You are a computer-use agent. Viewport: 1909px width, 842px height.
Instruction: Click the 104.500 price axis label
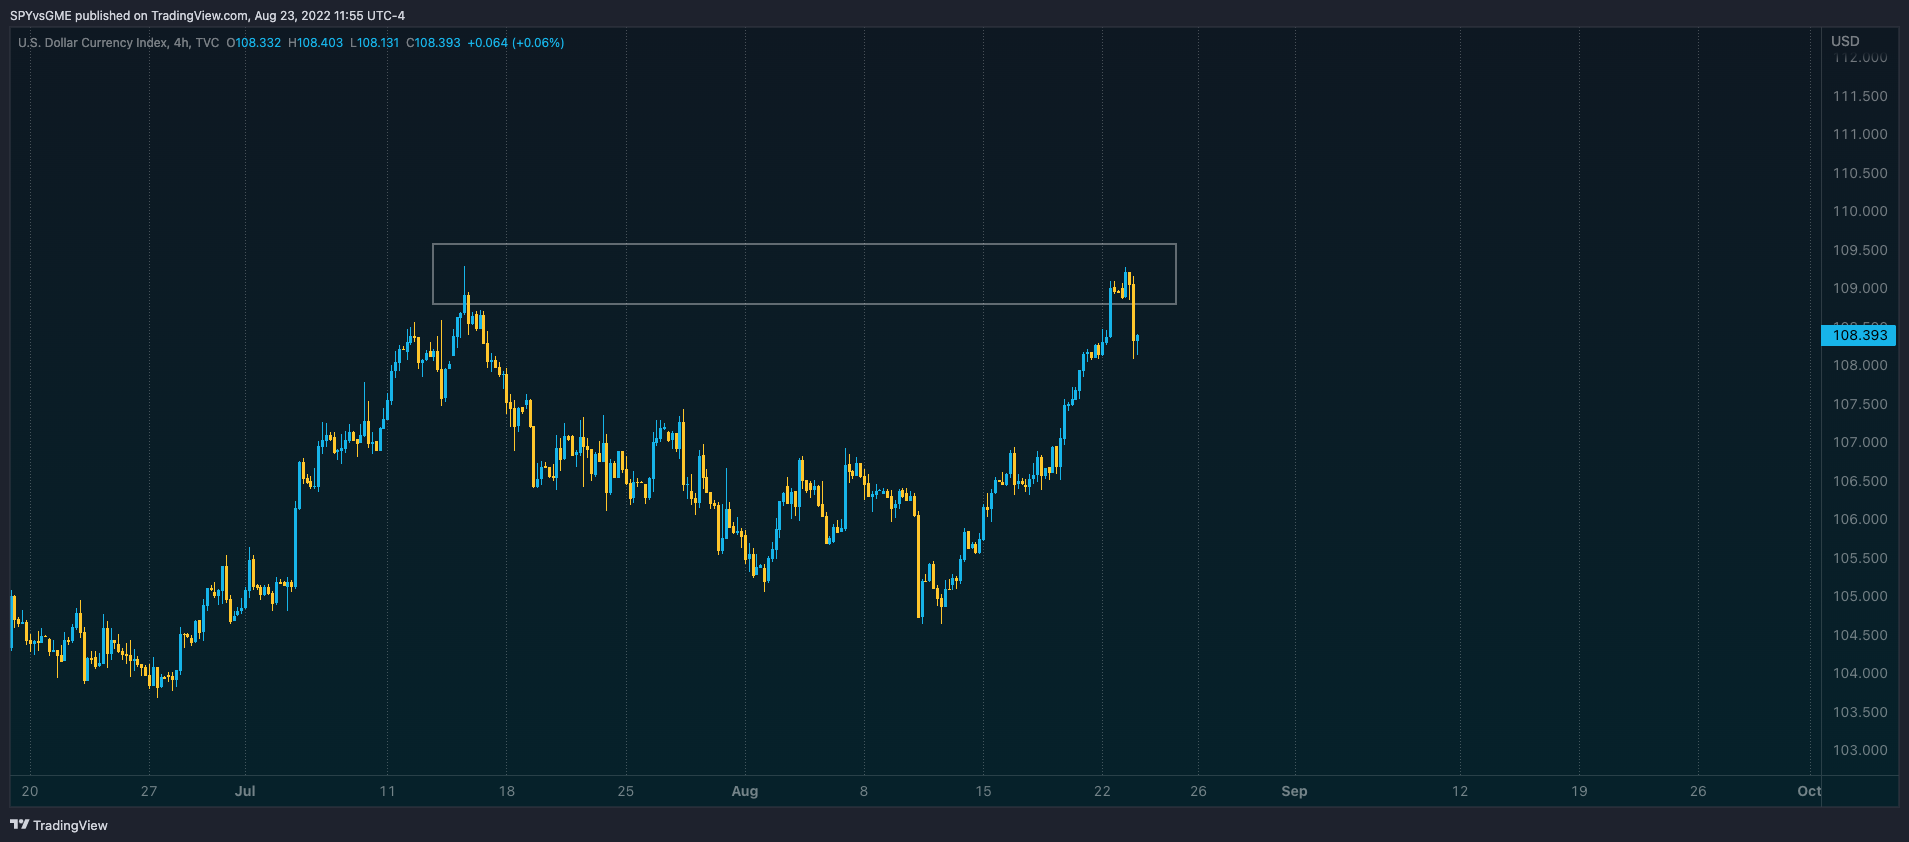click(x=1860, y=635)
